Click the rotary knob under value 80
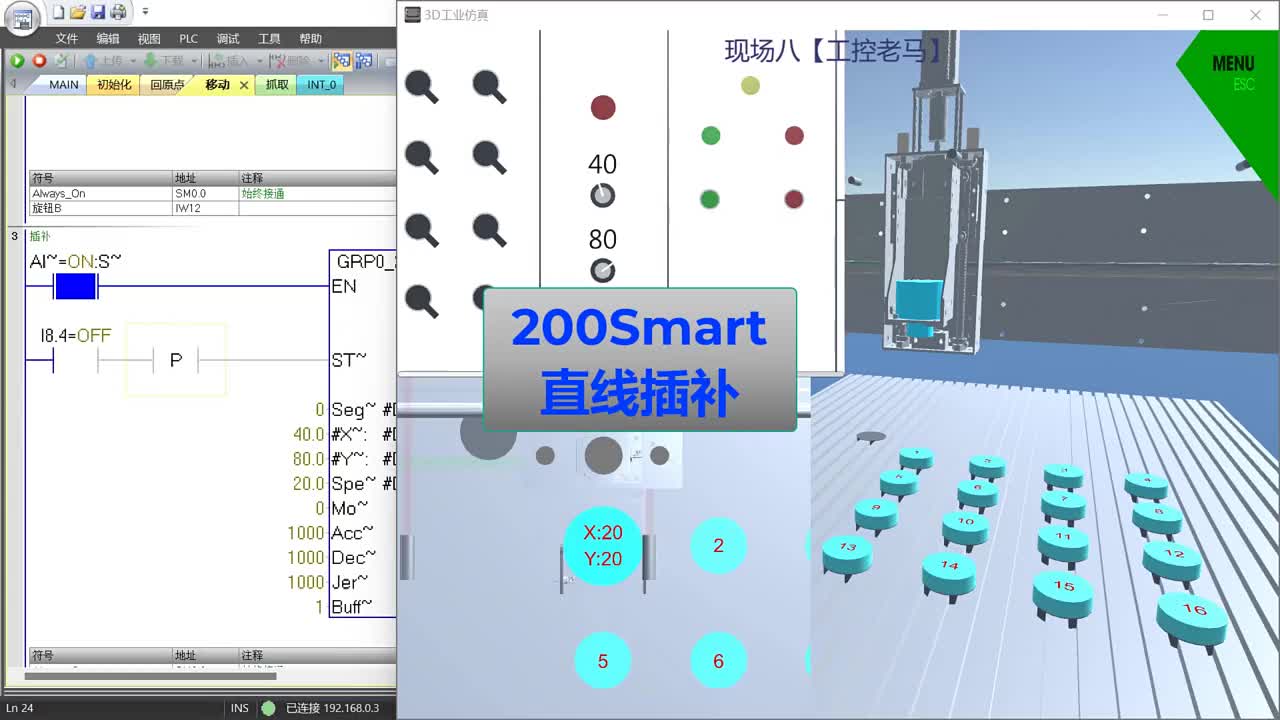The width and height of the screenshot is (1280, 720). pyautogui.click(x=602, y=270)
